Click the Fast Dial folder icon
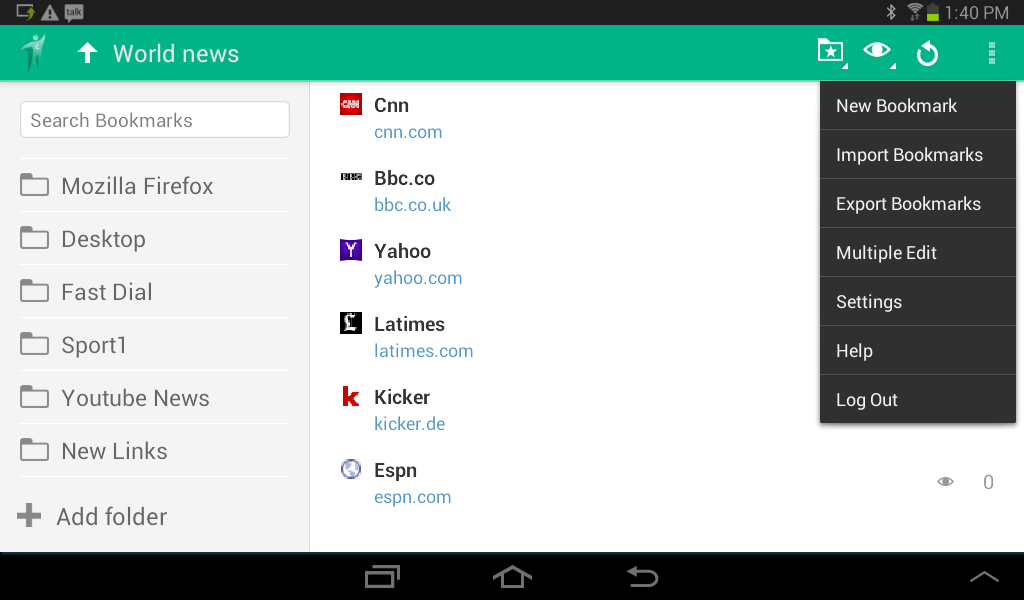The width and height of the screenshot is (1024, 600). (x=34, y=291)
